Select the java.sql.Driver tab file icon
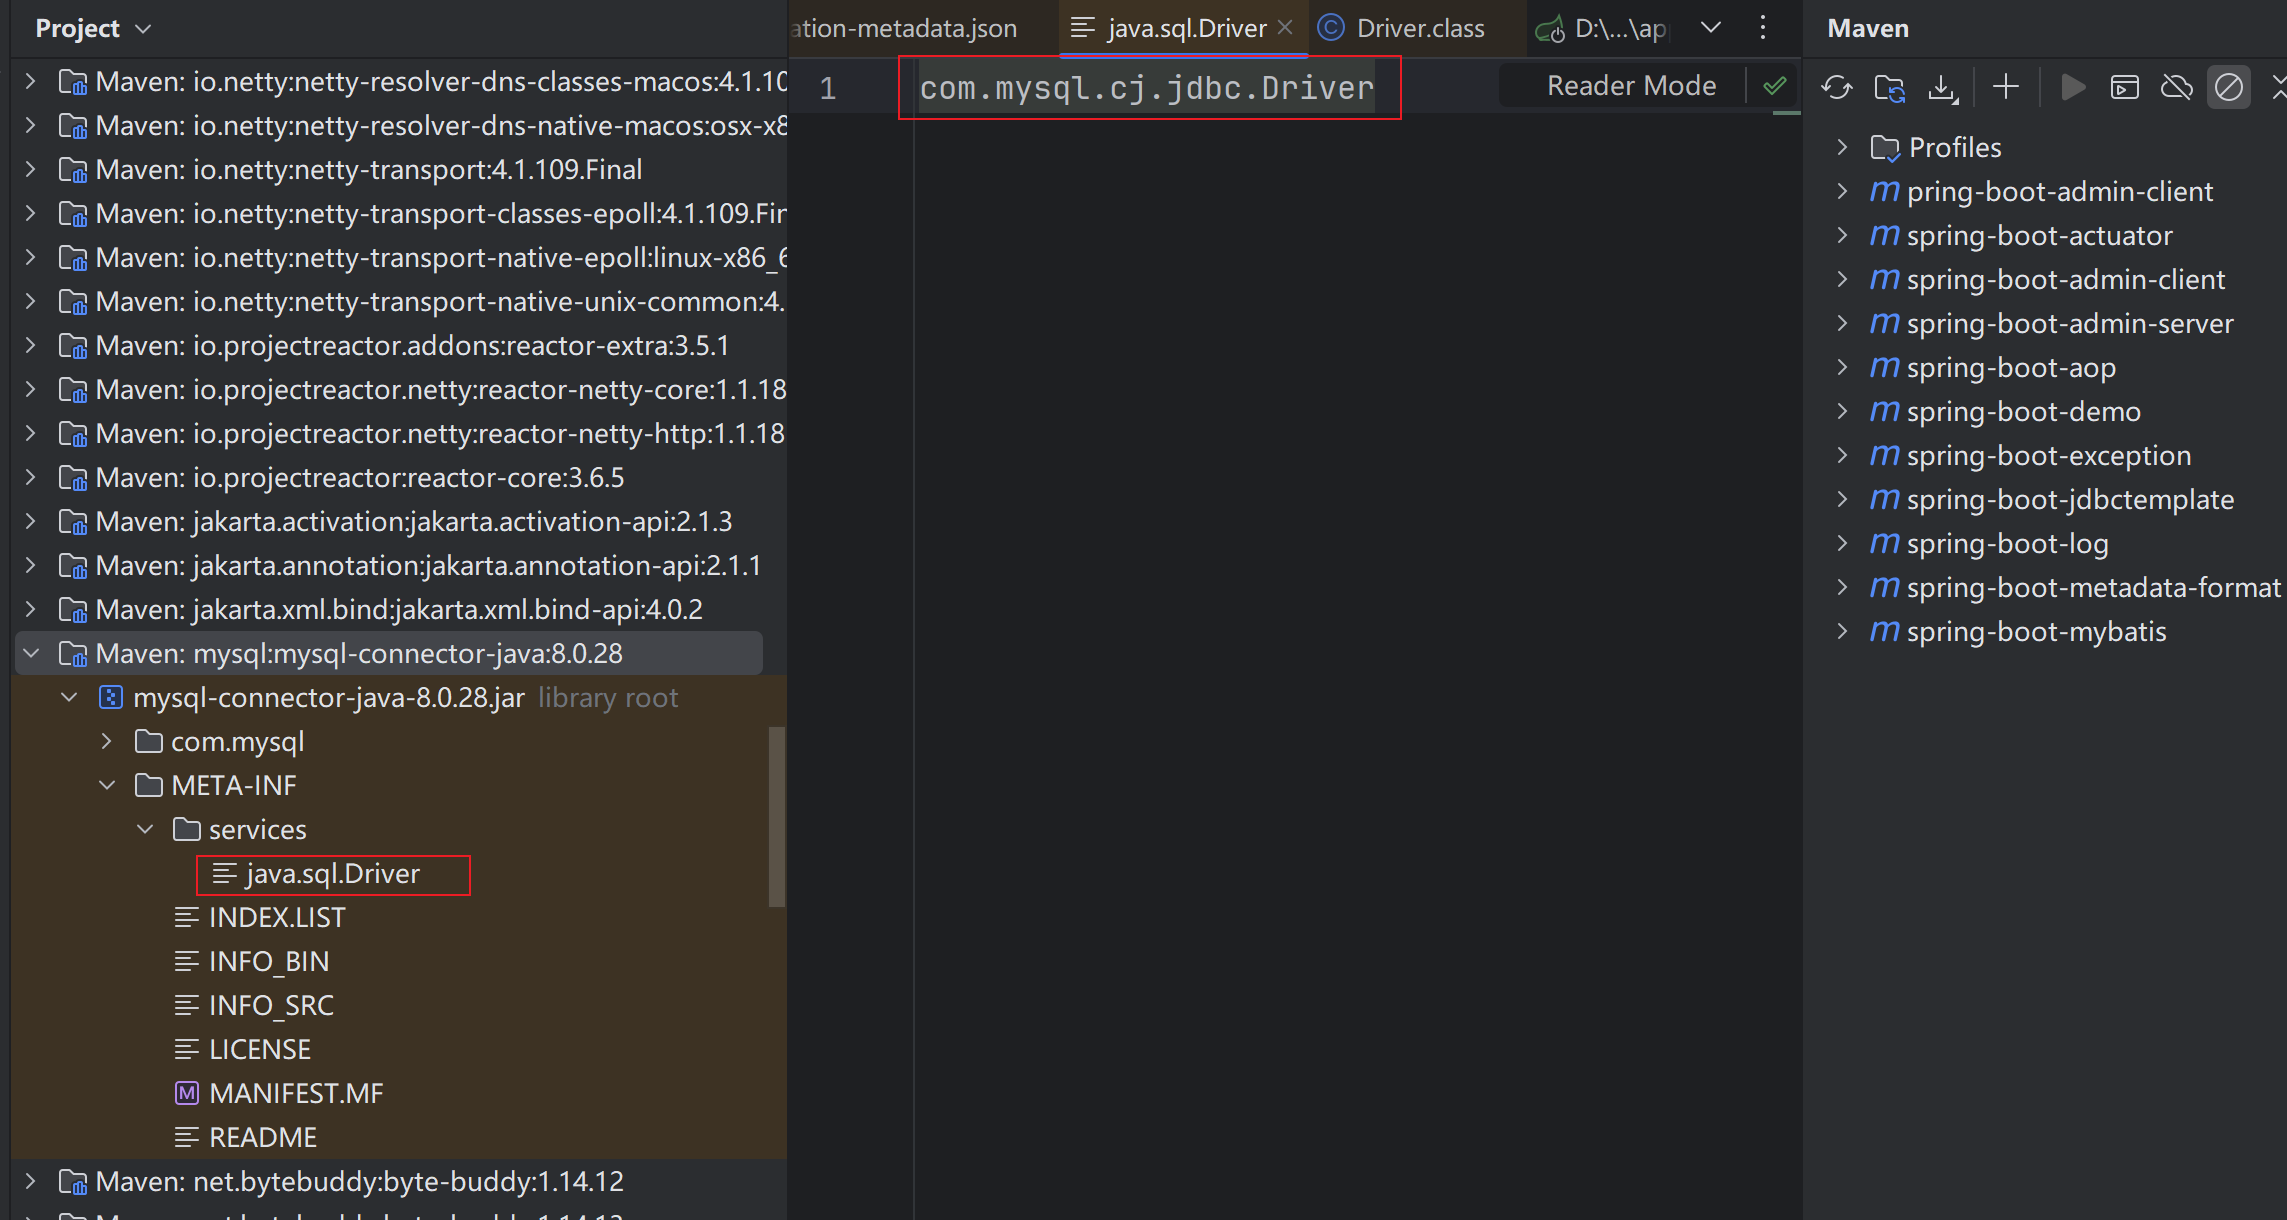 [x=1082, y=28]
